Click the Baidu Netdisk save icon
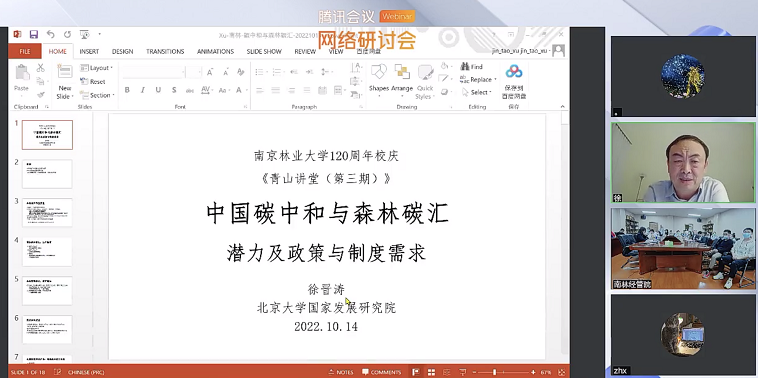The width and height of the screenshot is (758, 378). (514, 72)
